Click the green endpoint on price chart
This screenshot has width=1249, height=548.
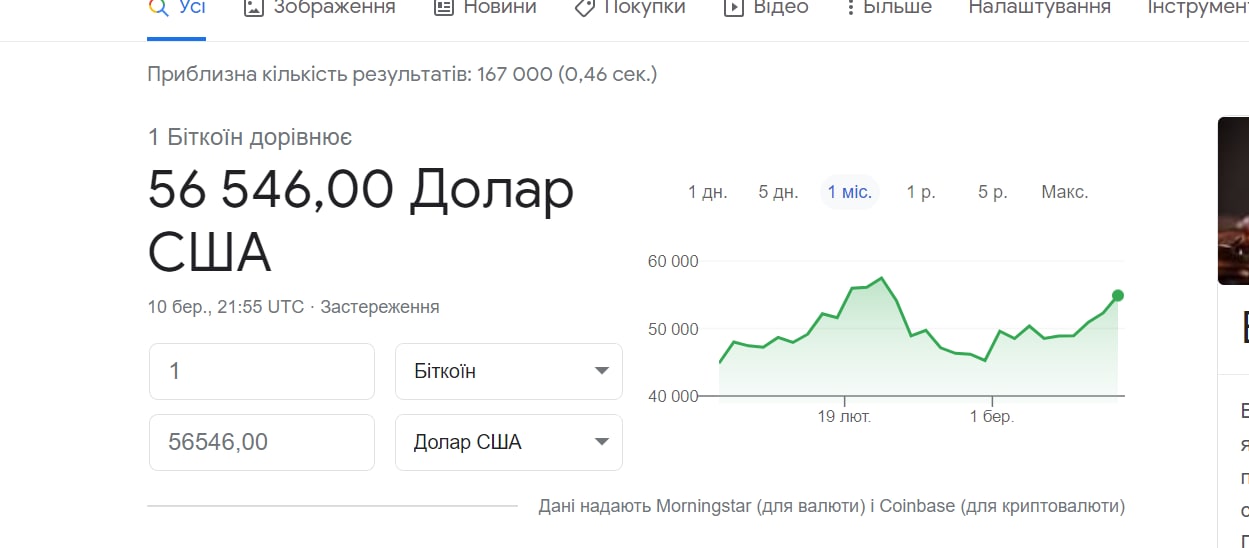tap(1118, 295)
